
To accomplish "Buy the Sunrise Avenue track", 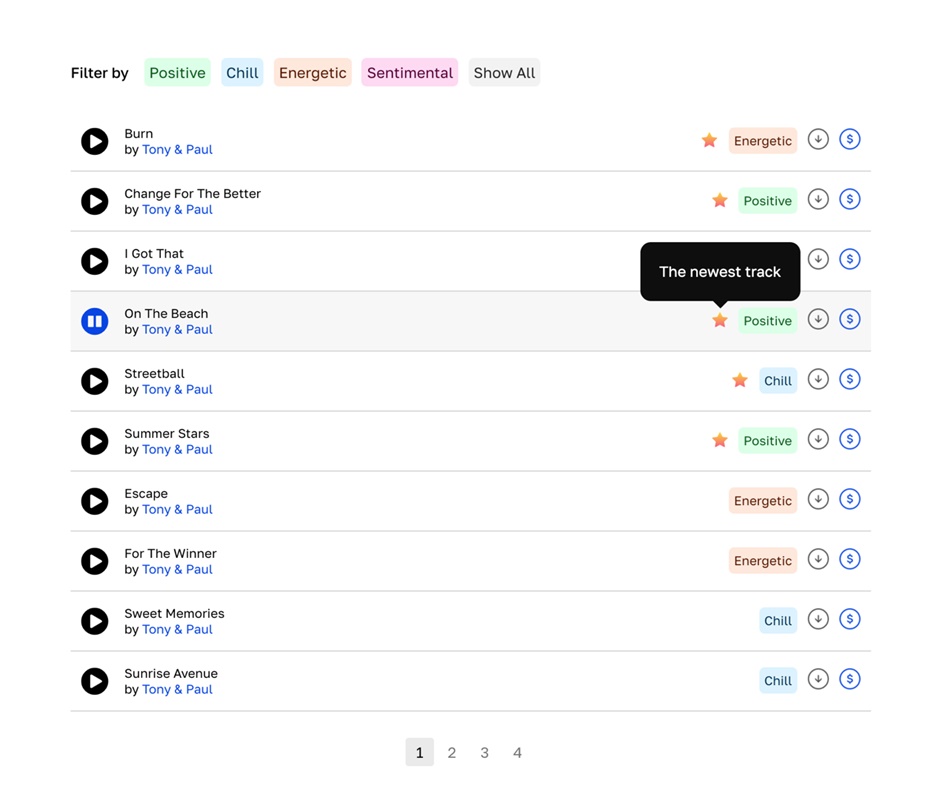I will pos(850,680).
